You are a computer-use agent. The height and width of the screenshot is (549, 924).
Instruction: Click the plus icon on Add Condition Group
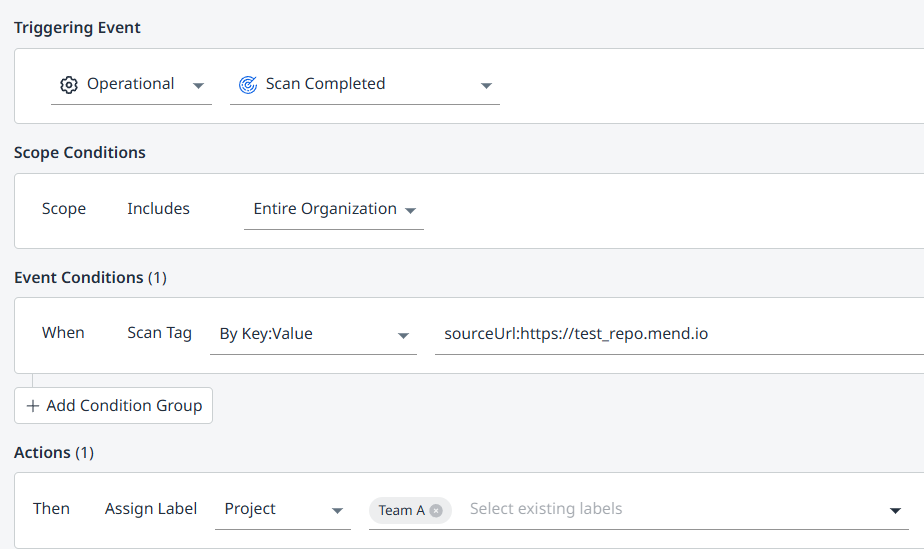click(33, 406)
